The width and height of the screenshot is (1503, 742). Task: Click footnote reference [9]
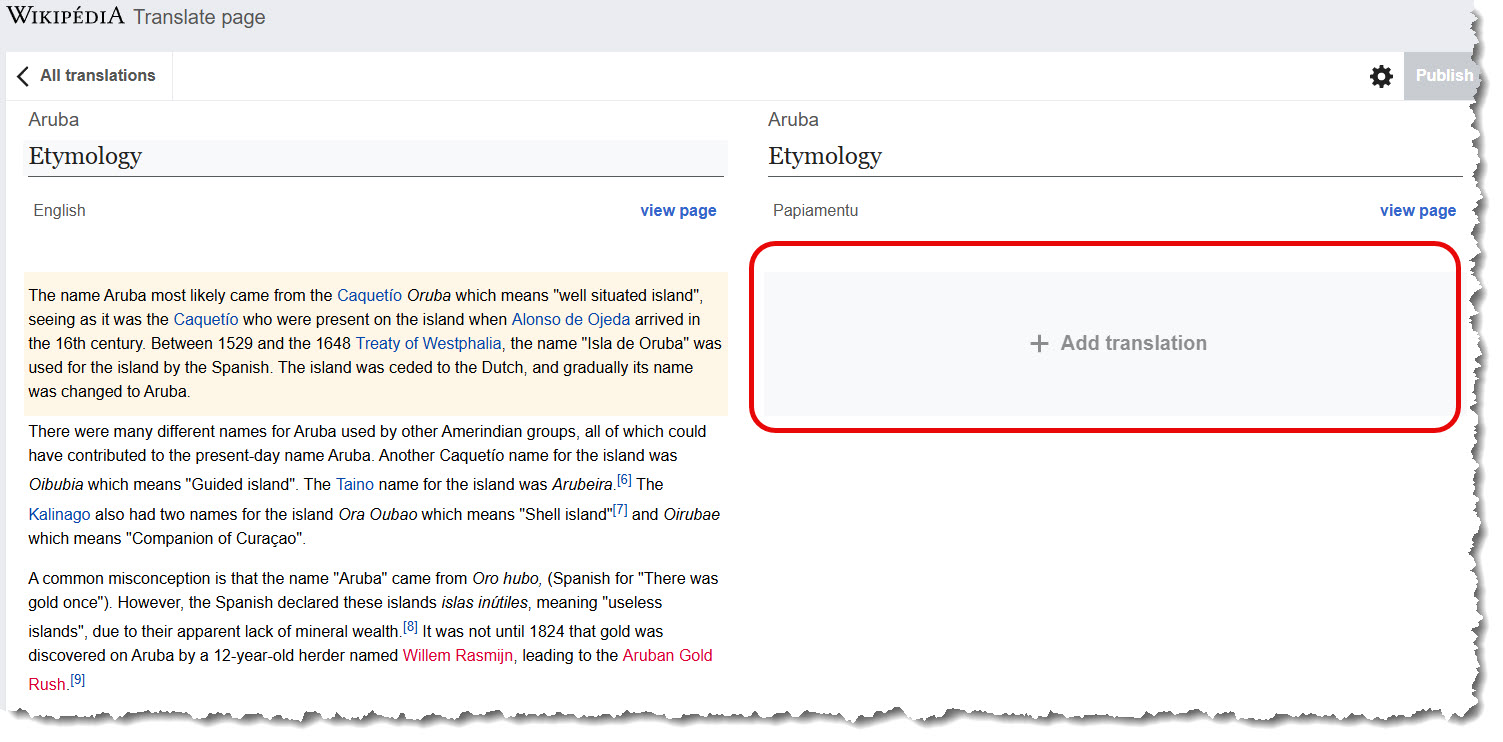click(78, 680)
